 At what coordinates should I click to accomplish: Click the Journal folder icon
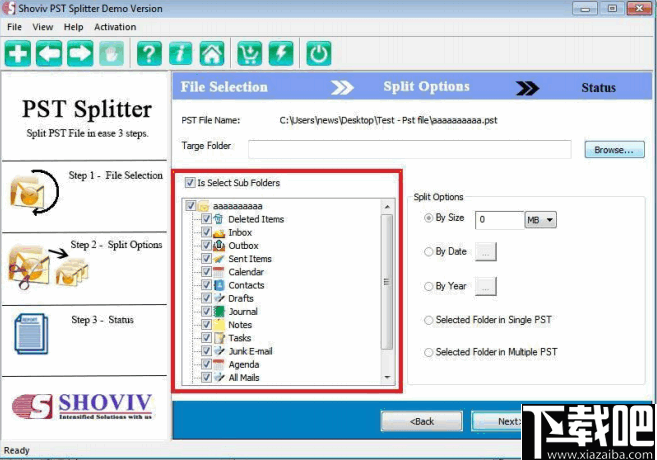click(219, 311)
